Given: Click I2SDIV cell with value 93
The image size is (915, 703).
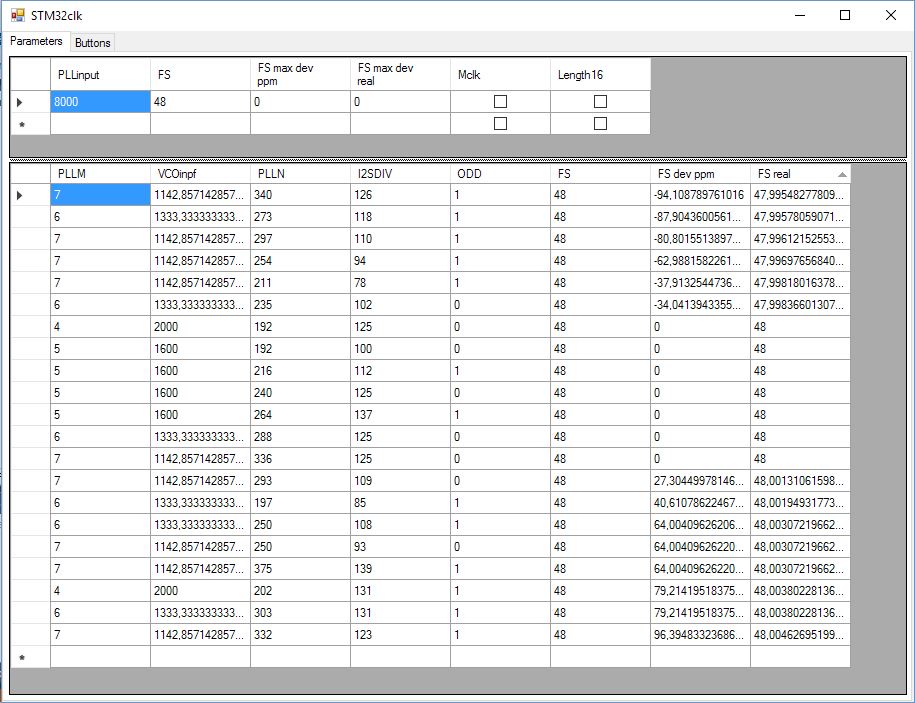Looking at the screenshot, I should tap(400, 547).
